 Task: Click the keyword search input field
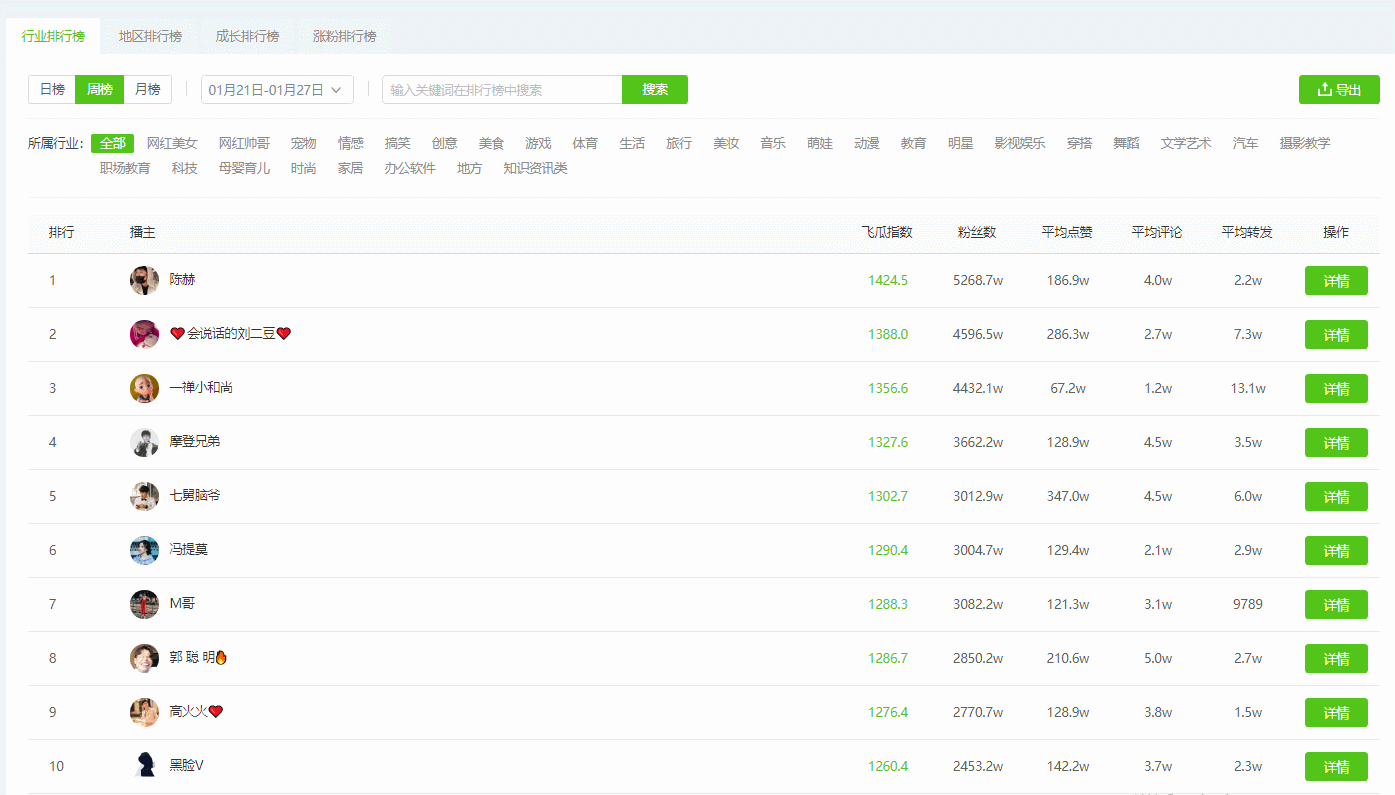coord(502,90)
